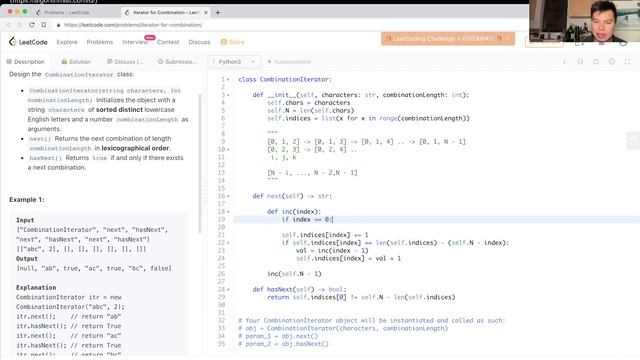The width and height of the screenshot is (640, 360).
Task: Click the lock icon in the address bar
Action: [x=58, y=25]
